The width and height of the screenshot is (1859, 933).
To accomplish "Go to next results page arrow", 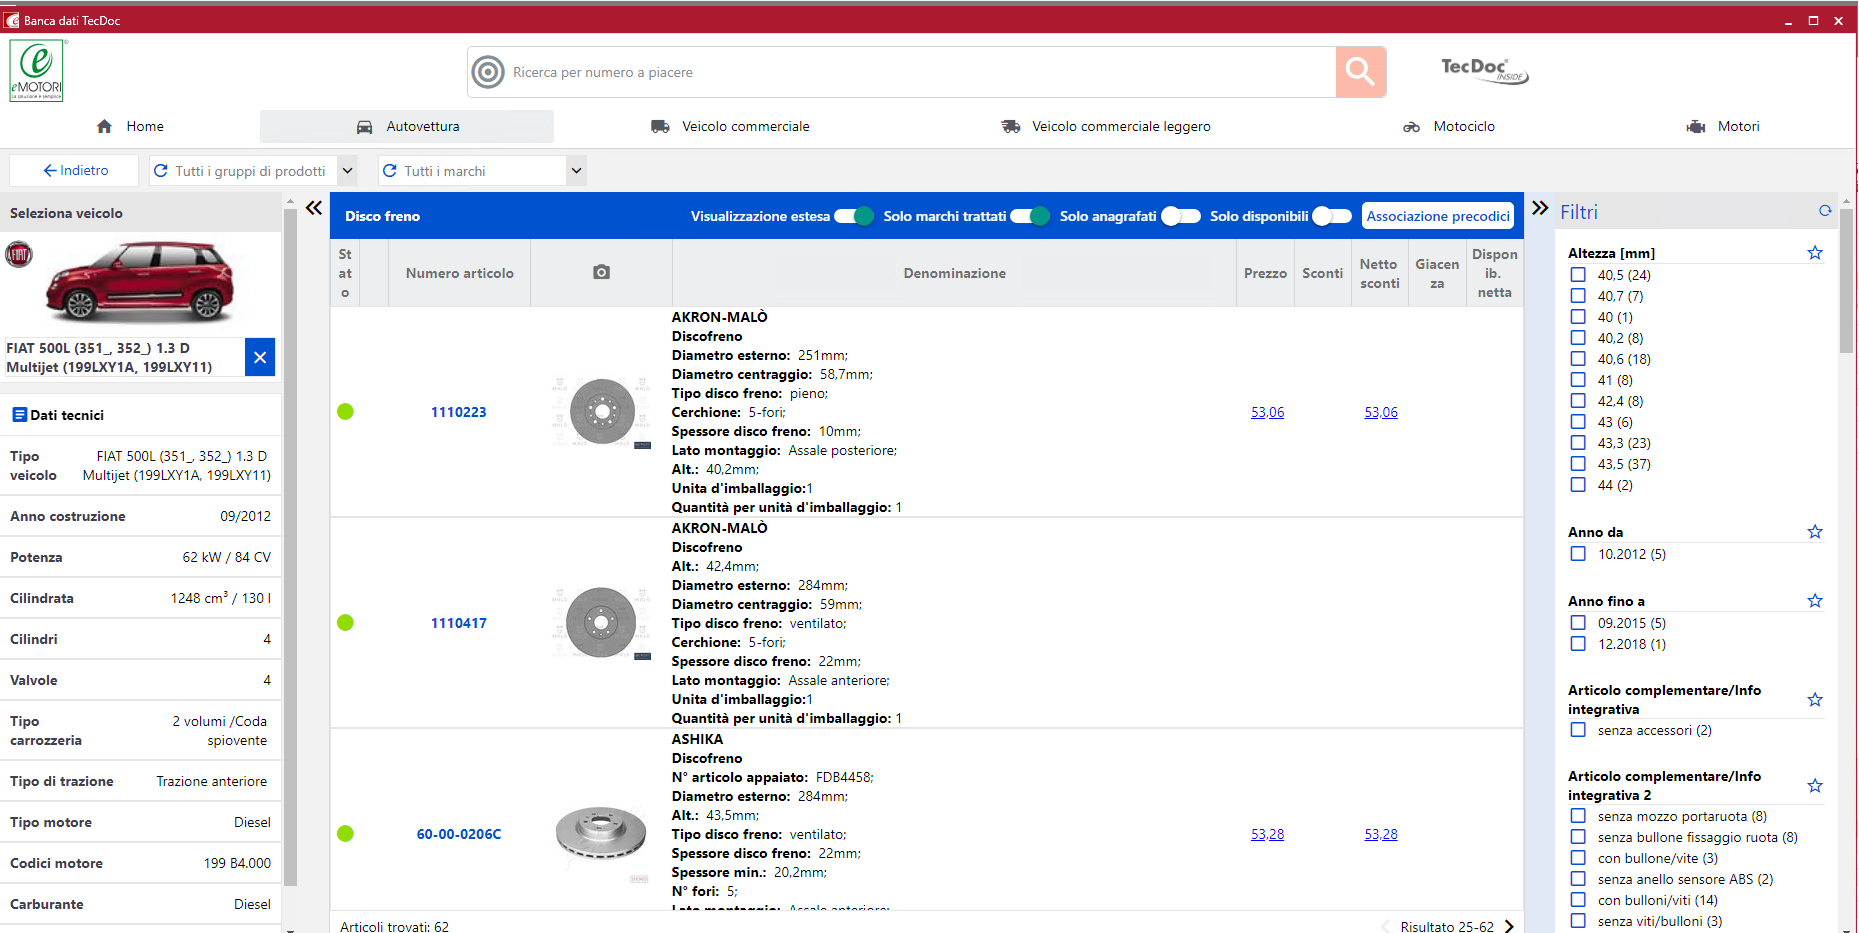I will 1509,926.
